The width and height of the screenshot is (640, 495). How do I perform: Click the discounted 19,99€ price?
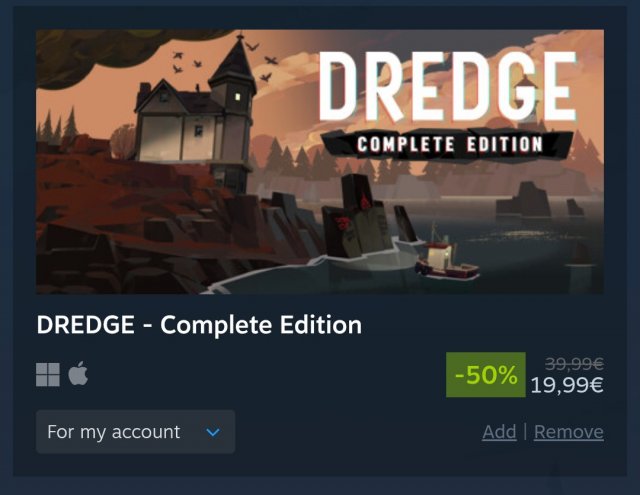click(x=567, y=385)
